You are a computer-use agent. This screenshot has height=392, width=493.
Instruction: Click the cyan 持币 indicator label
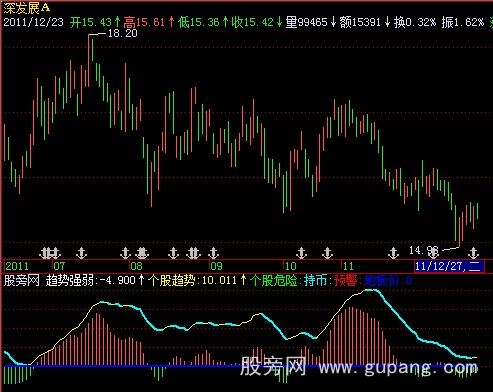click(x=315, y=280)
